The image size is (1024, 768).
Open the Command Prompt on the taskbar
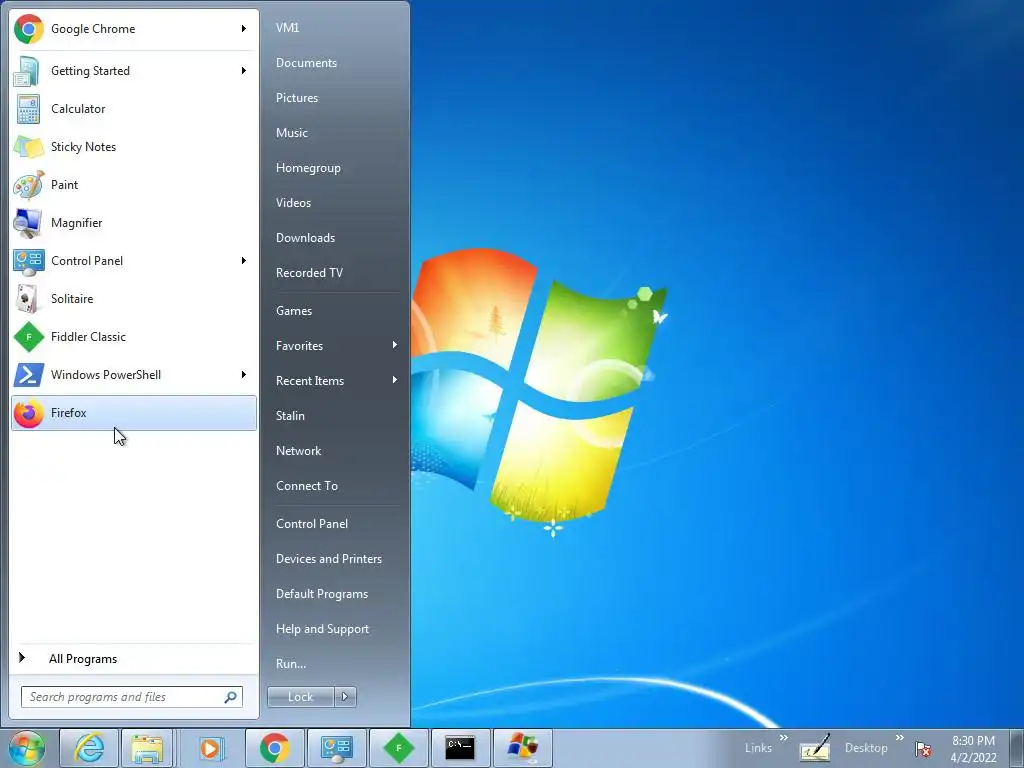460,748
